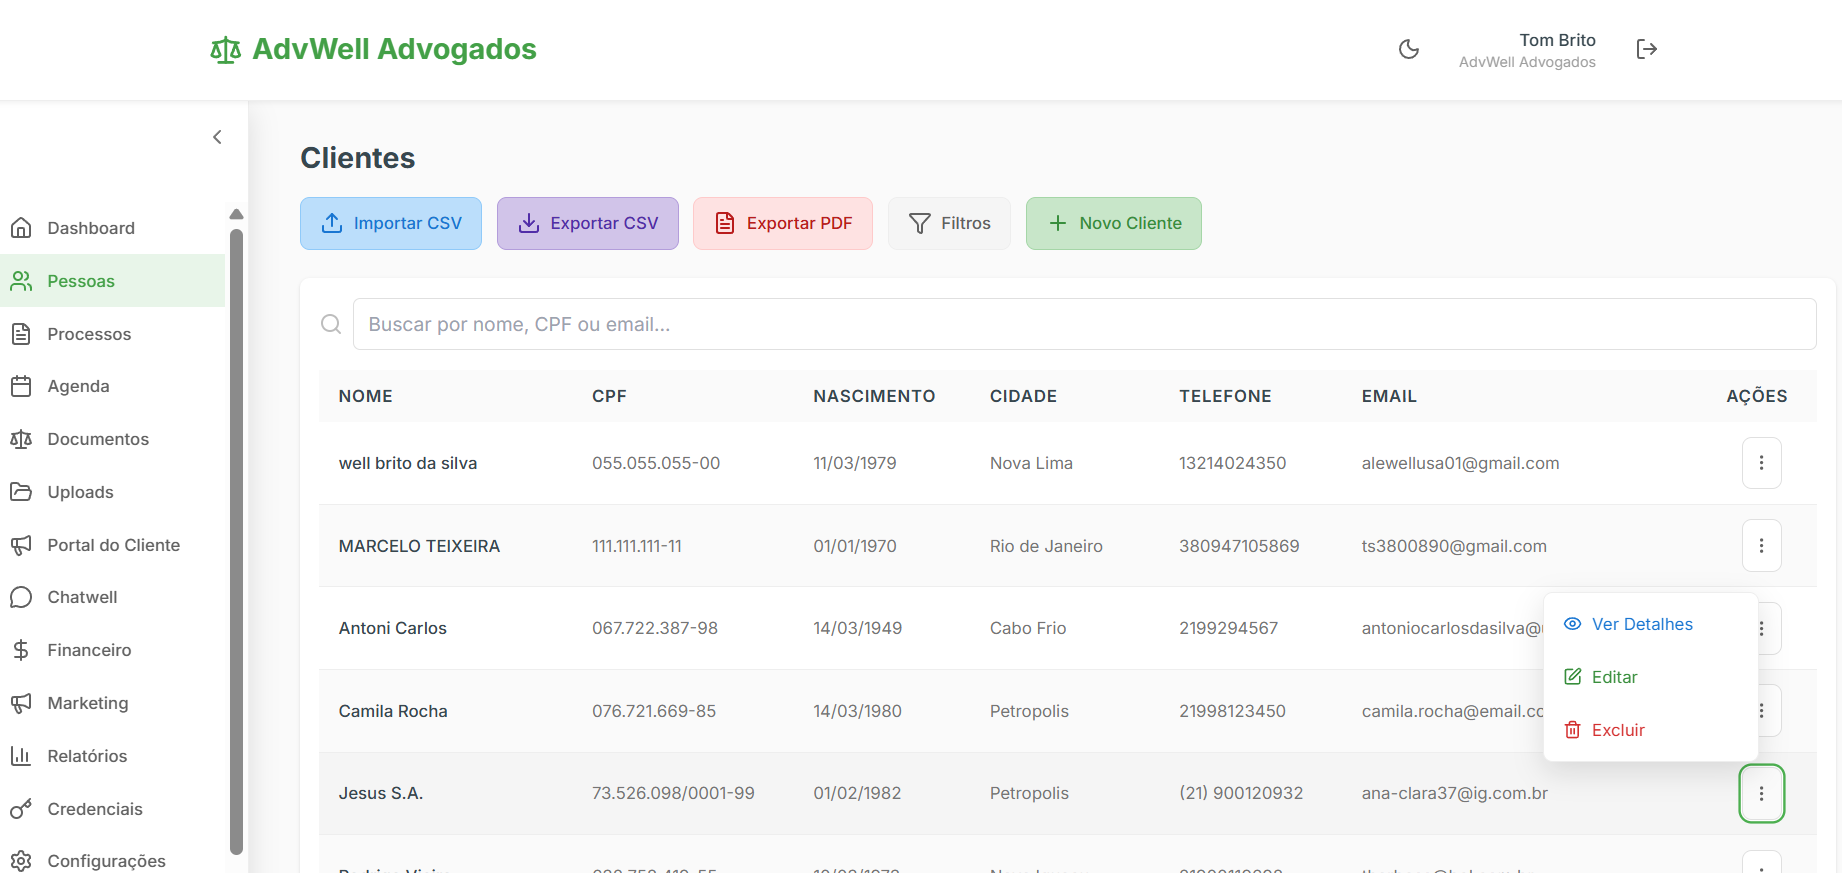The width and height of the screenshot is (1842, 873).
Task: Open the Filtros filter panel
Action: [949, 223]
